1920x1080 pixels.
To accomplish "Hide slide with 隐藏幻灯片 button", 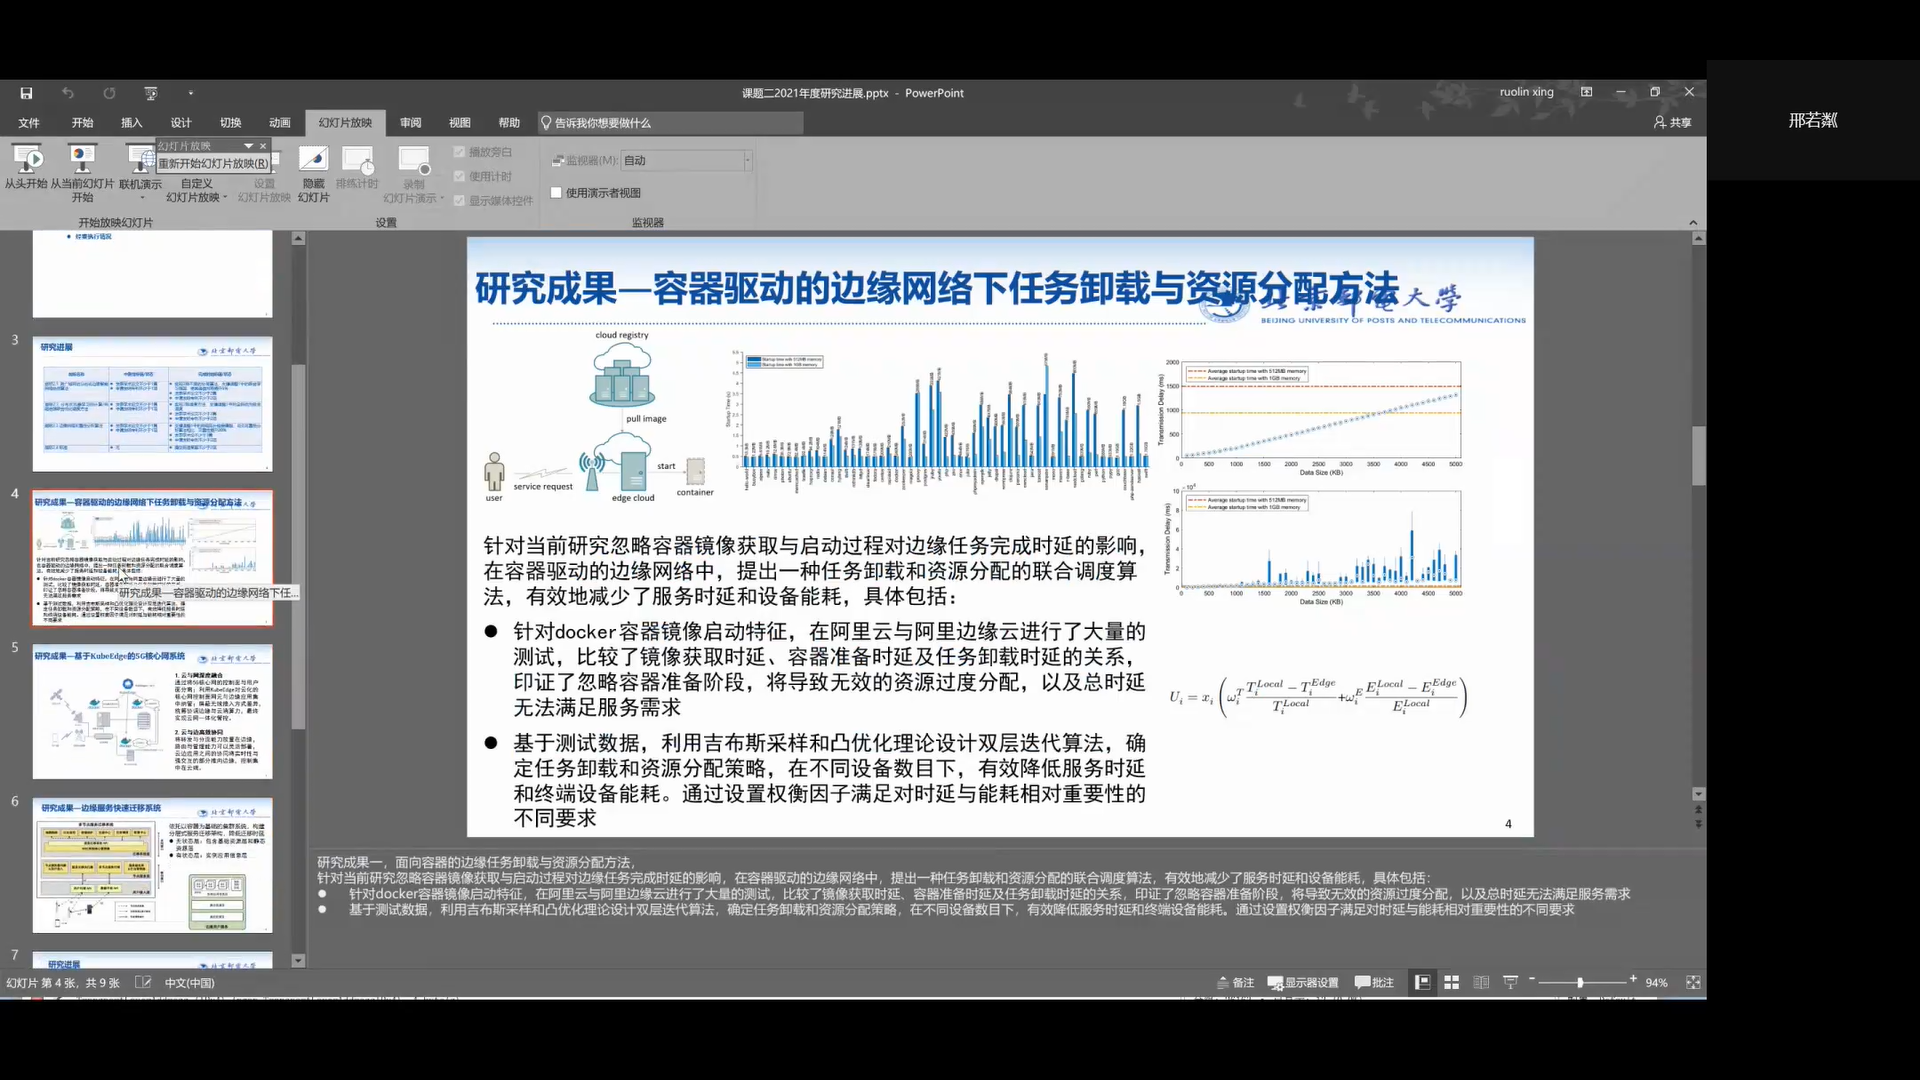I will click(x=313, y=173).
